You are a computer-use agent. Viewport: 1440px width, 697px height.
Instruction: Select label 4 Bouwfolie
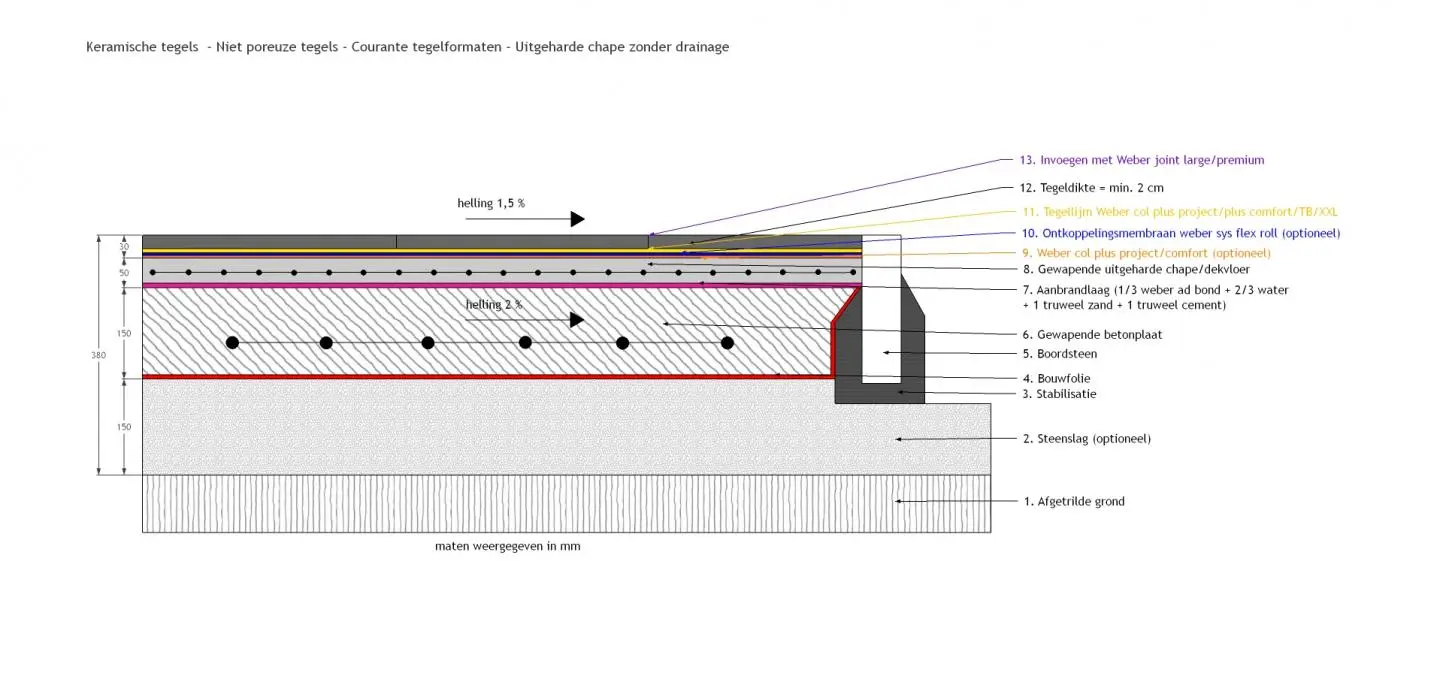point(1056,379)
